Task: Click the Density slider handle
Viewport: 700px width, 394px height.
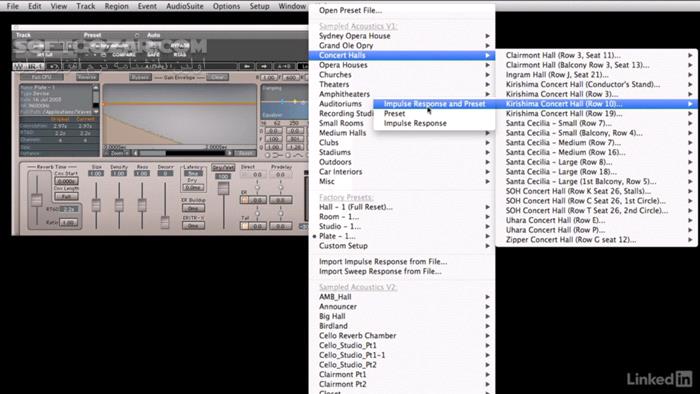Action: click(119, 205)
